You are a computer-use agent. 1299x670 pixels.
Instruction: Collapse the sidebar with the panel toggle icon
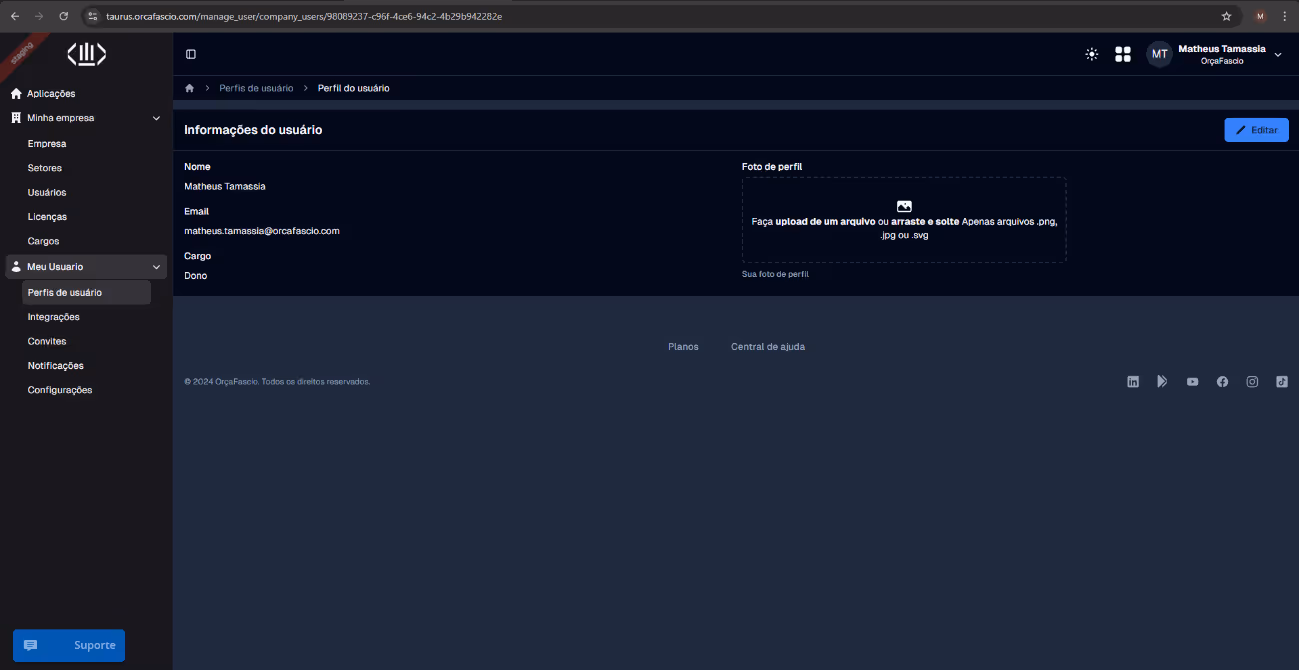191,54
